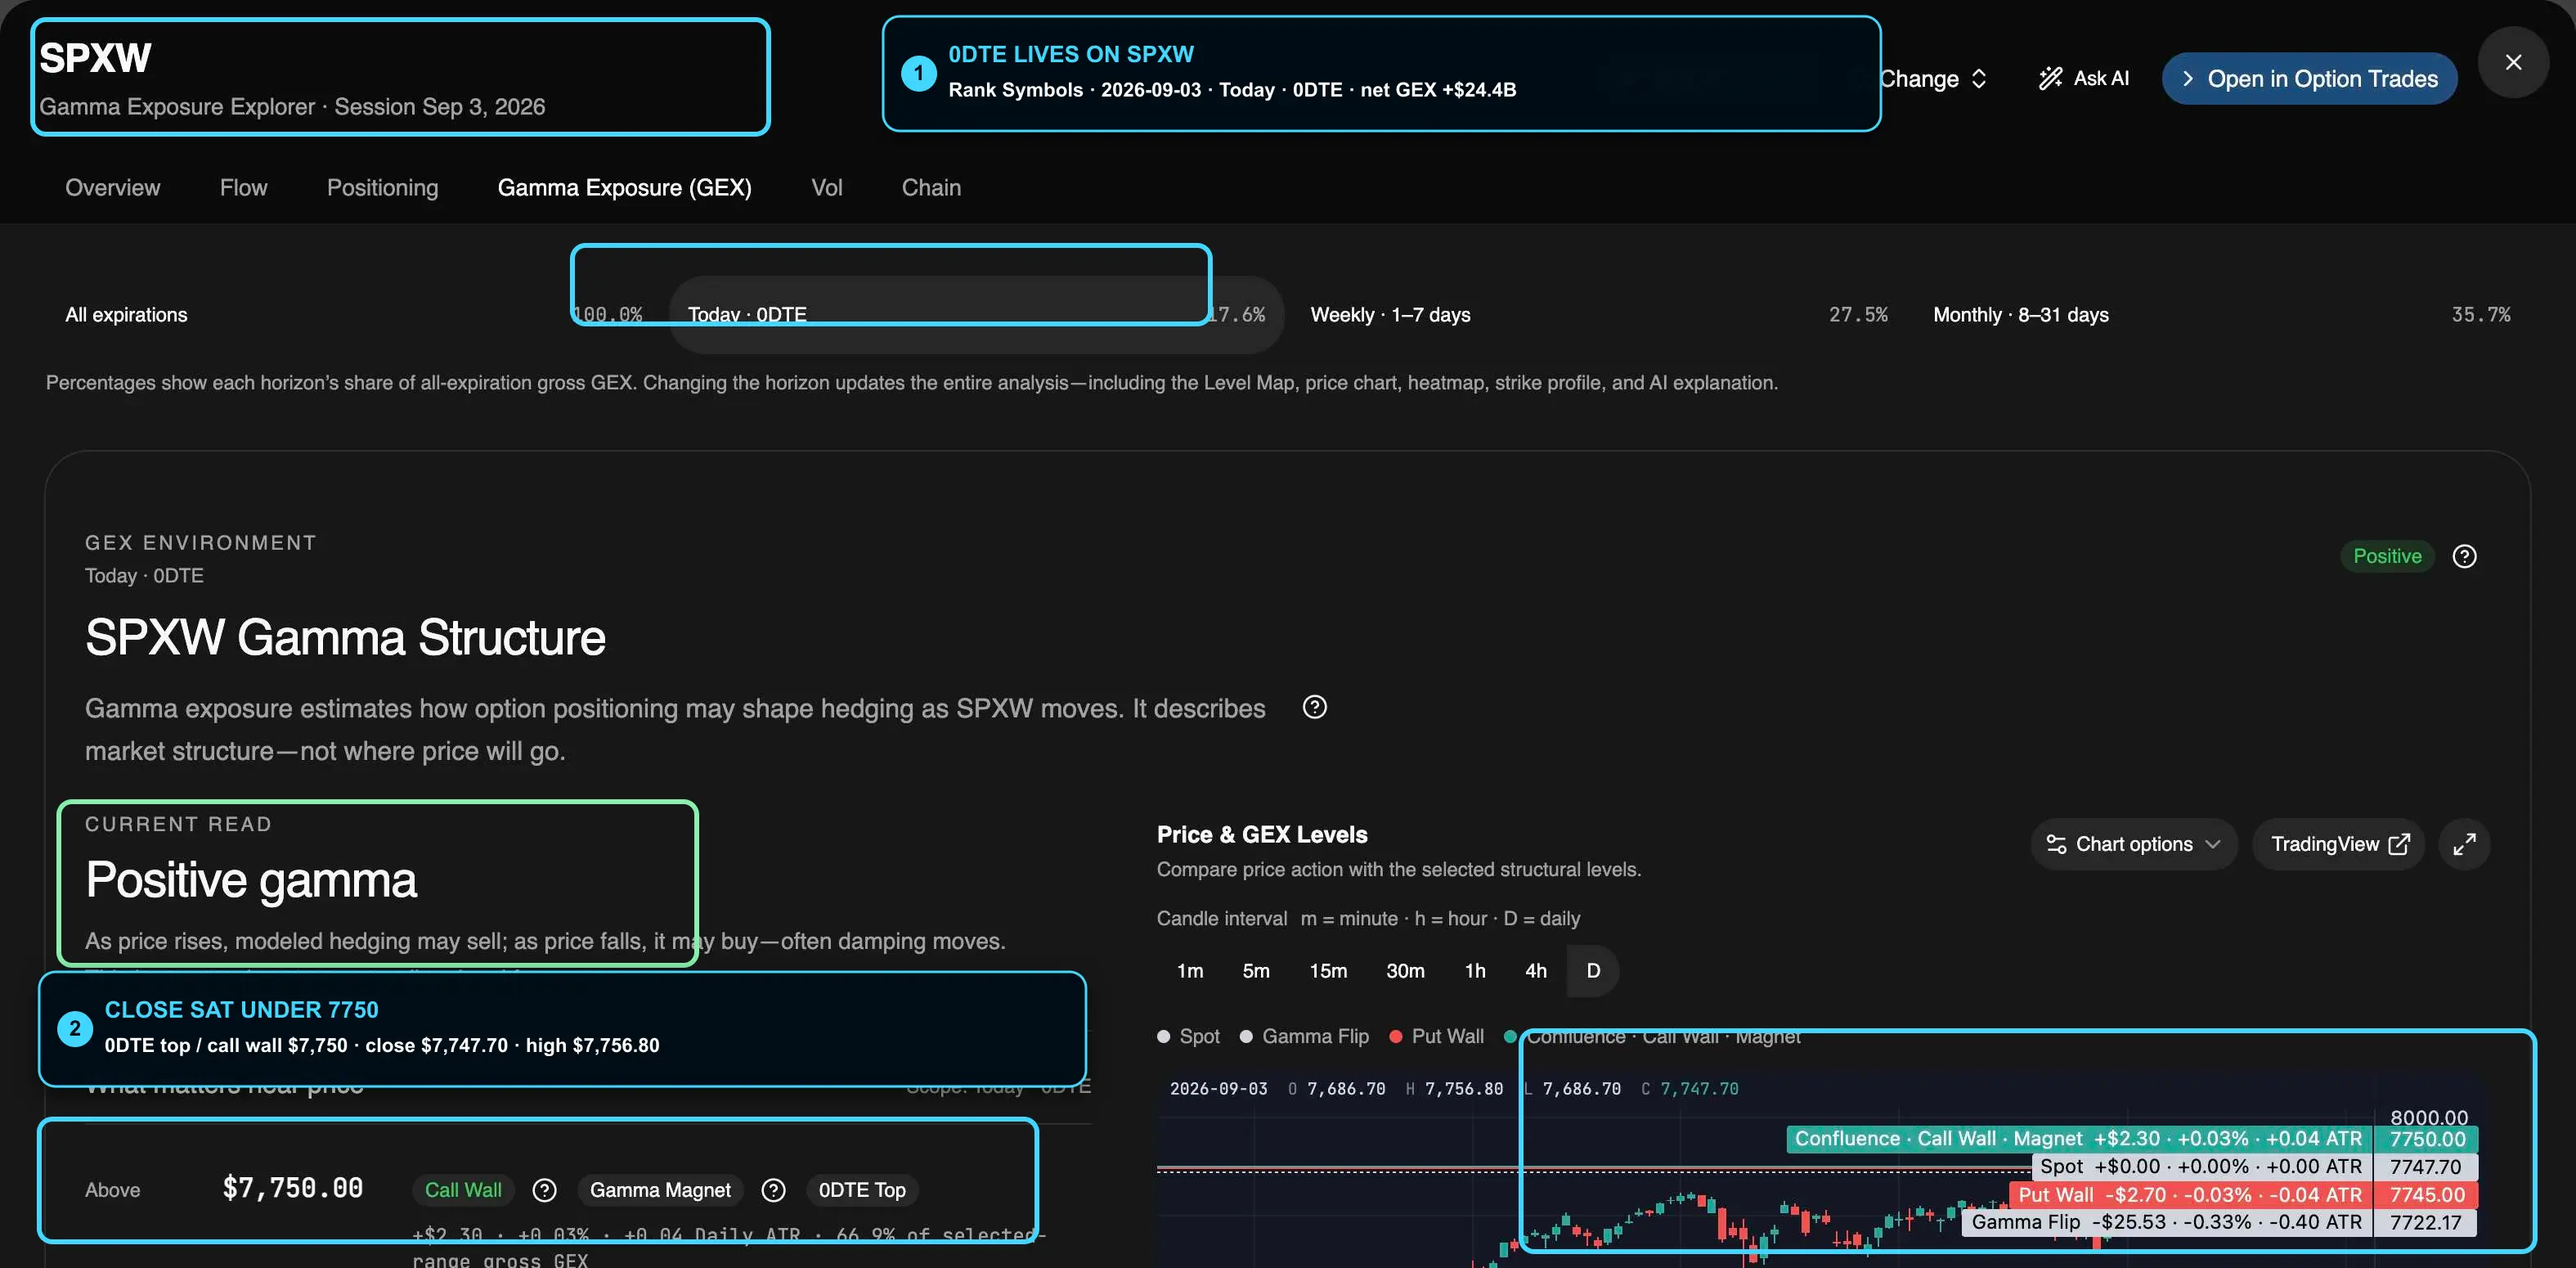Open help icon beside the Positive badge
The width and height of the screenshot is (2576, 1268).
coord(2464,556)
